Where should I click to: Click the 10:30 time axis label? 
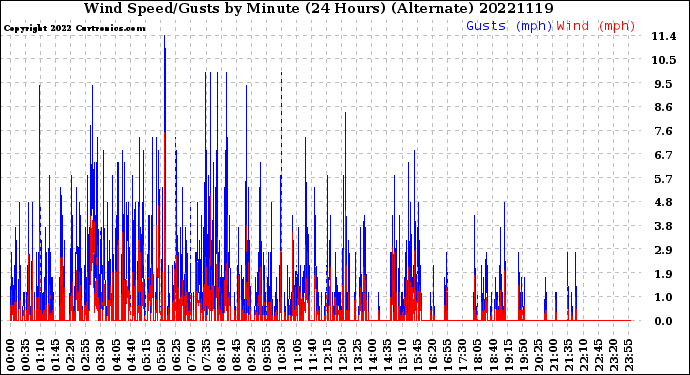pos(281,354)
